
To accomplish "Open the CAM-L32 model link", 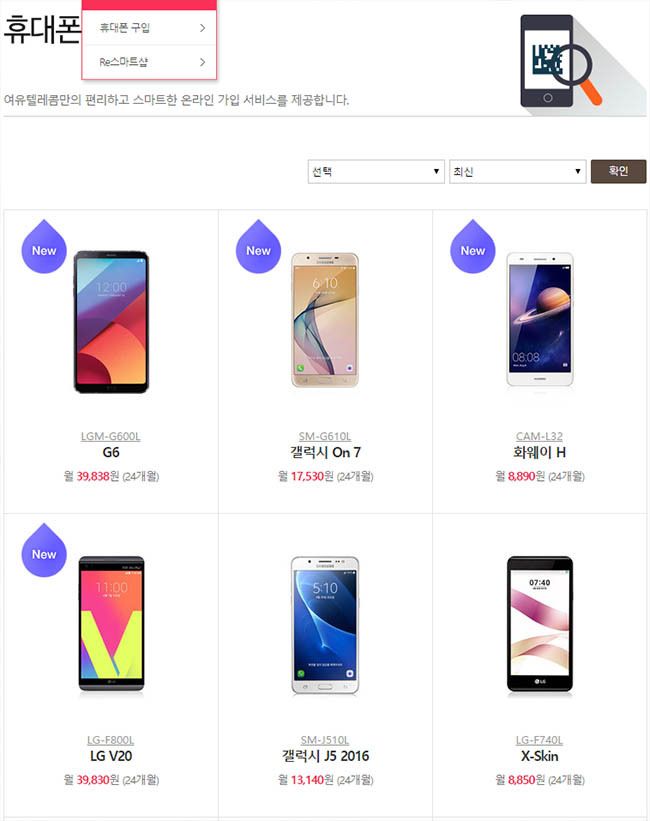I will tap(539, 436).
